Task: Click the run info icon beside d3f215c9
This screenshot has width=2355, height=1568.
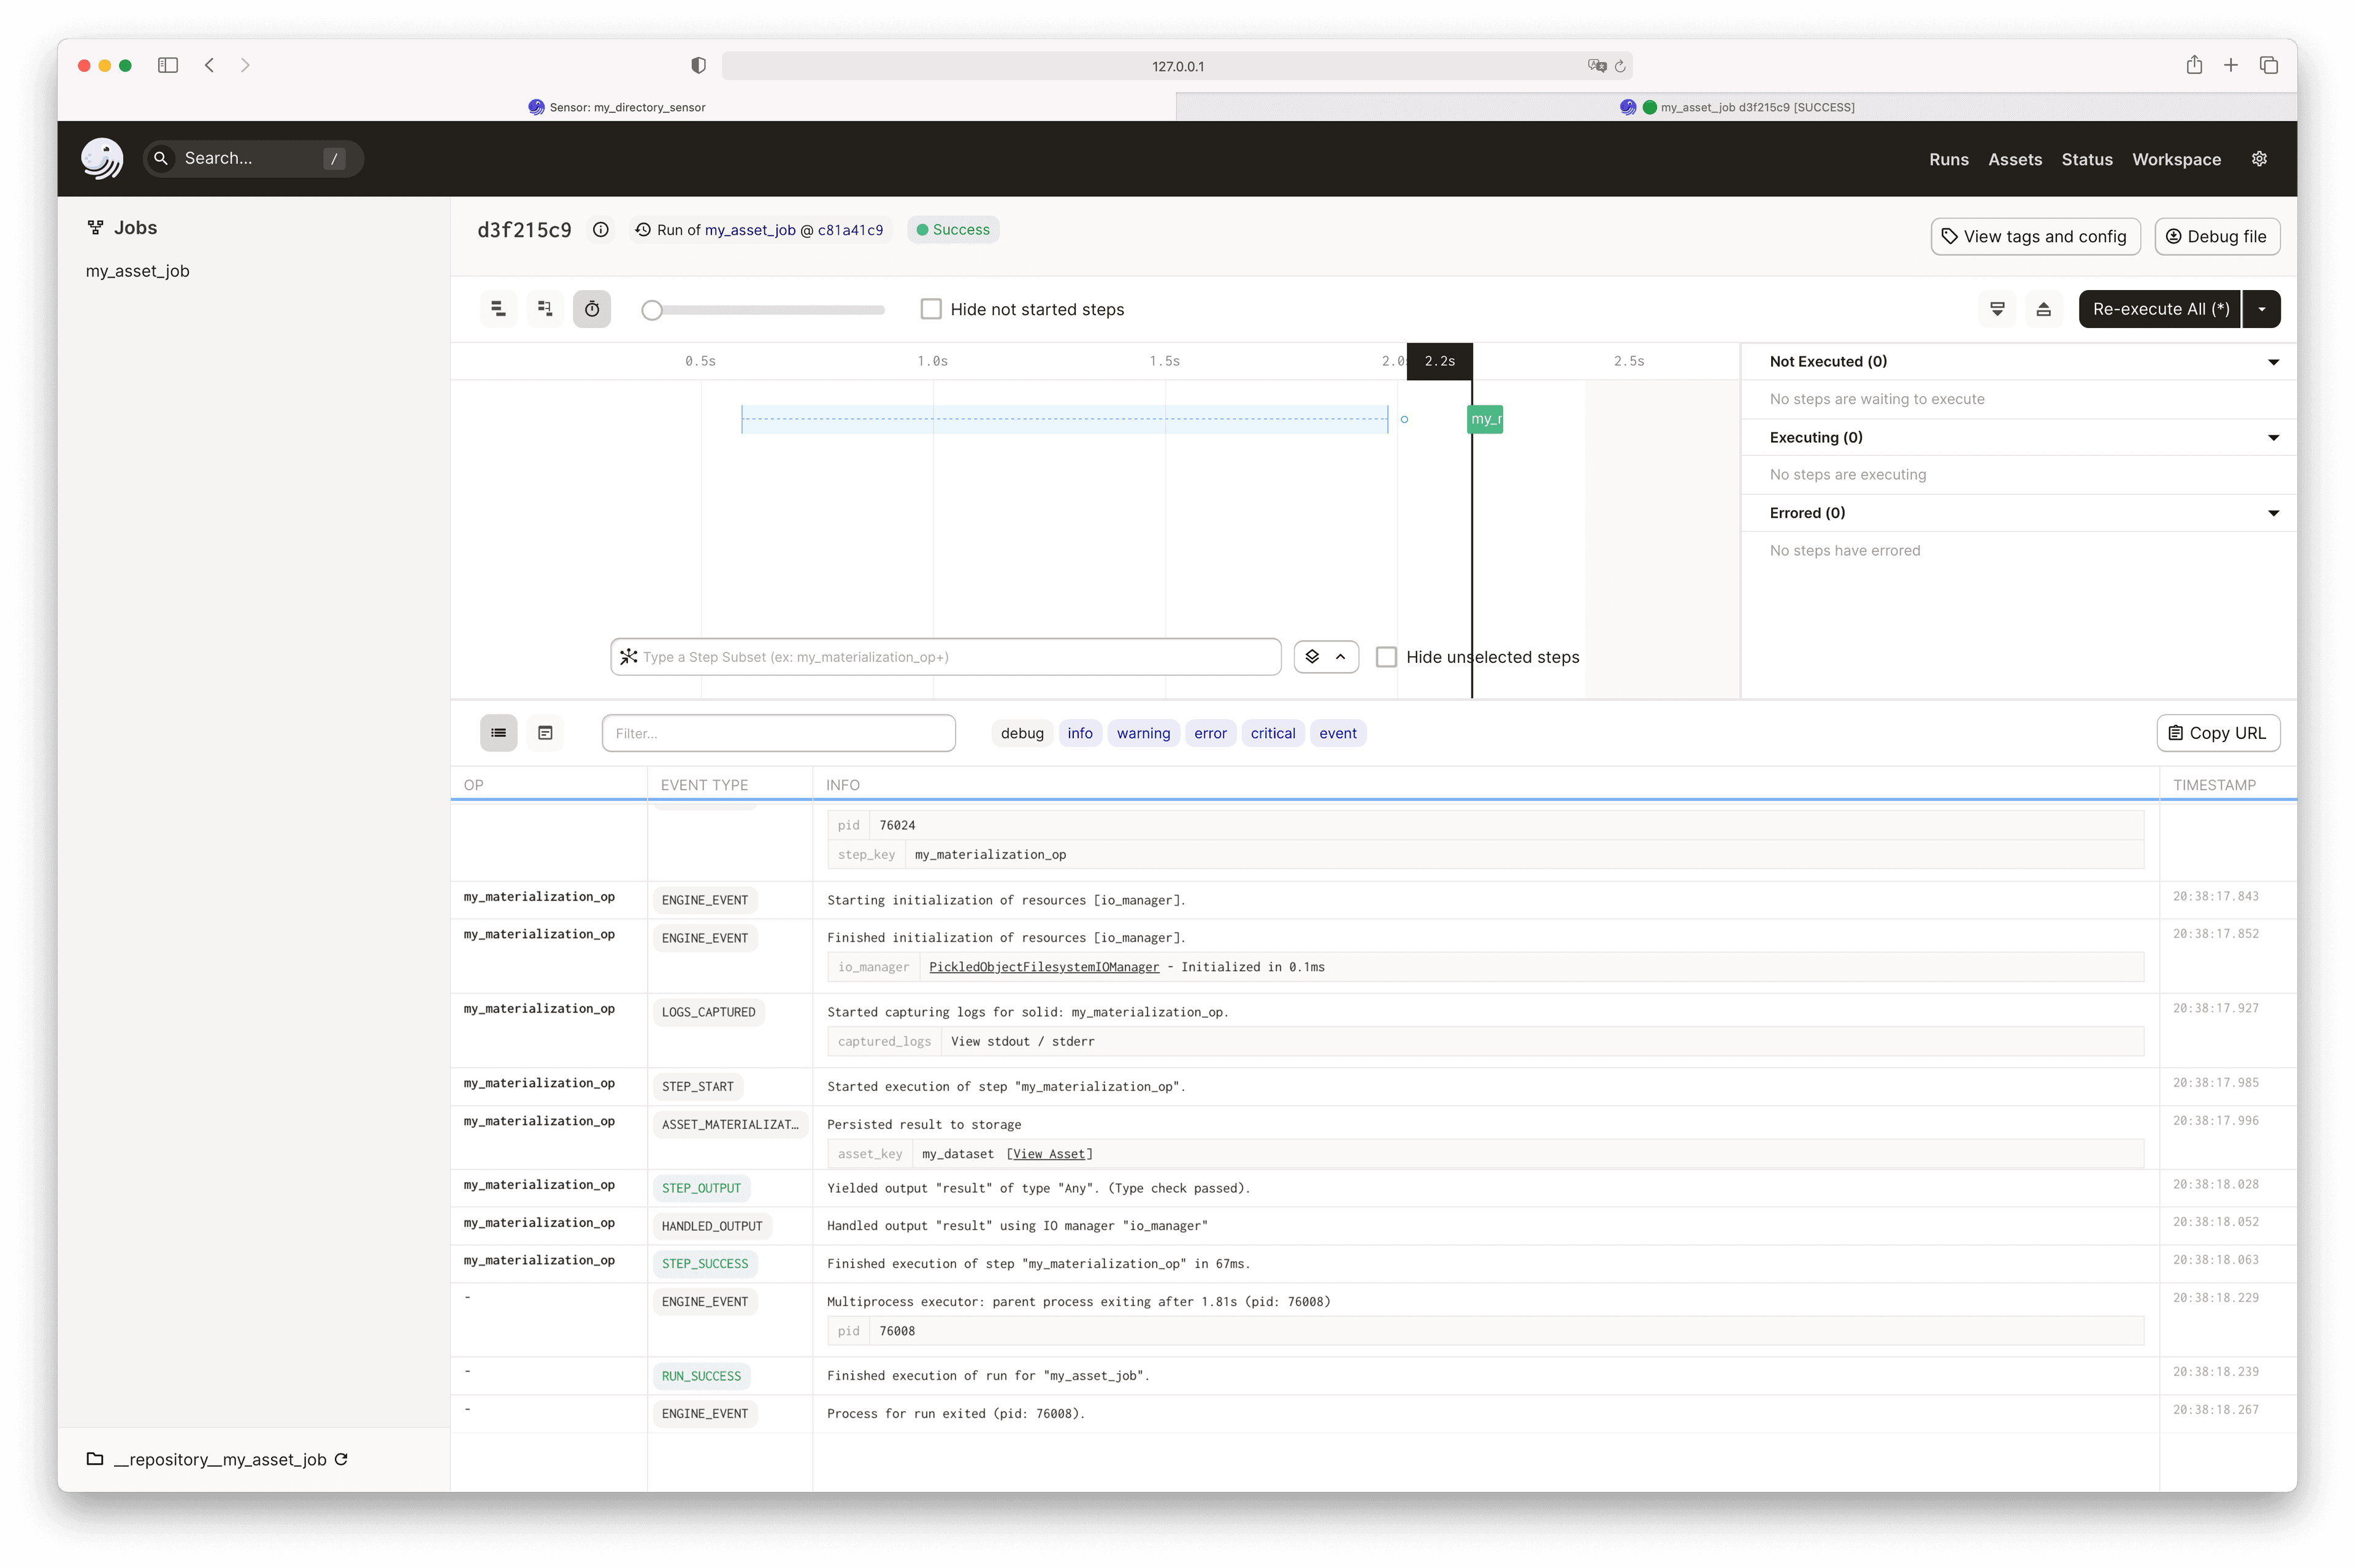Action: pos(600,230)
